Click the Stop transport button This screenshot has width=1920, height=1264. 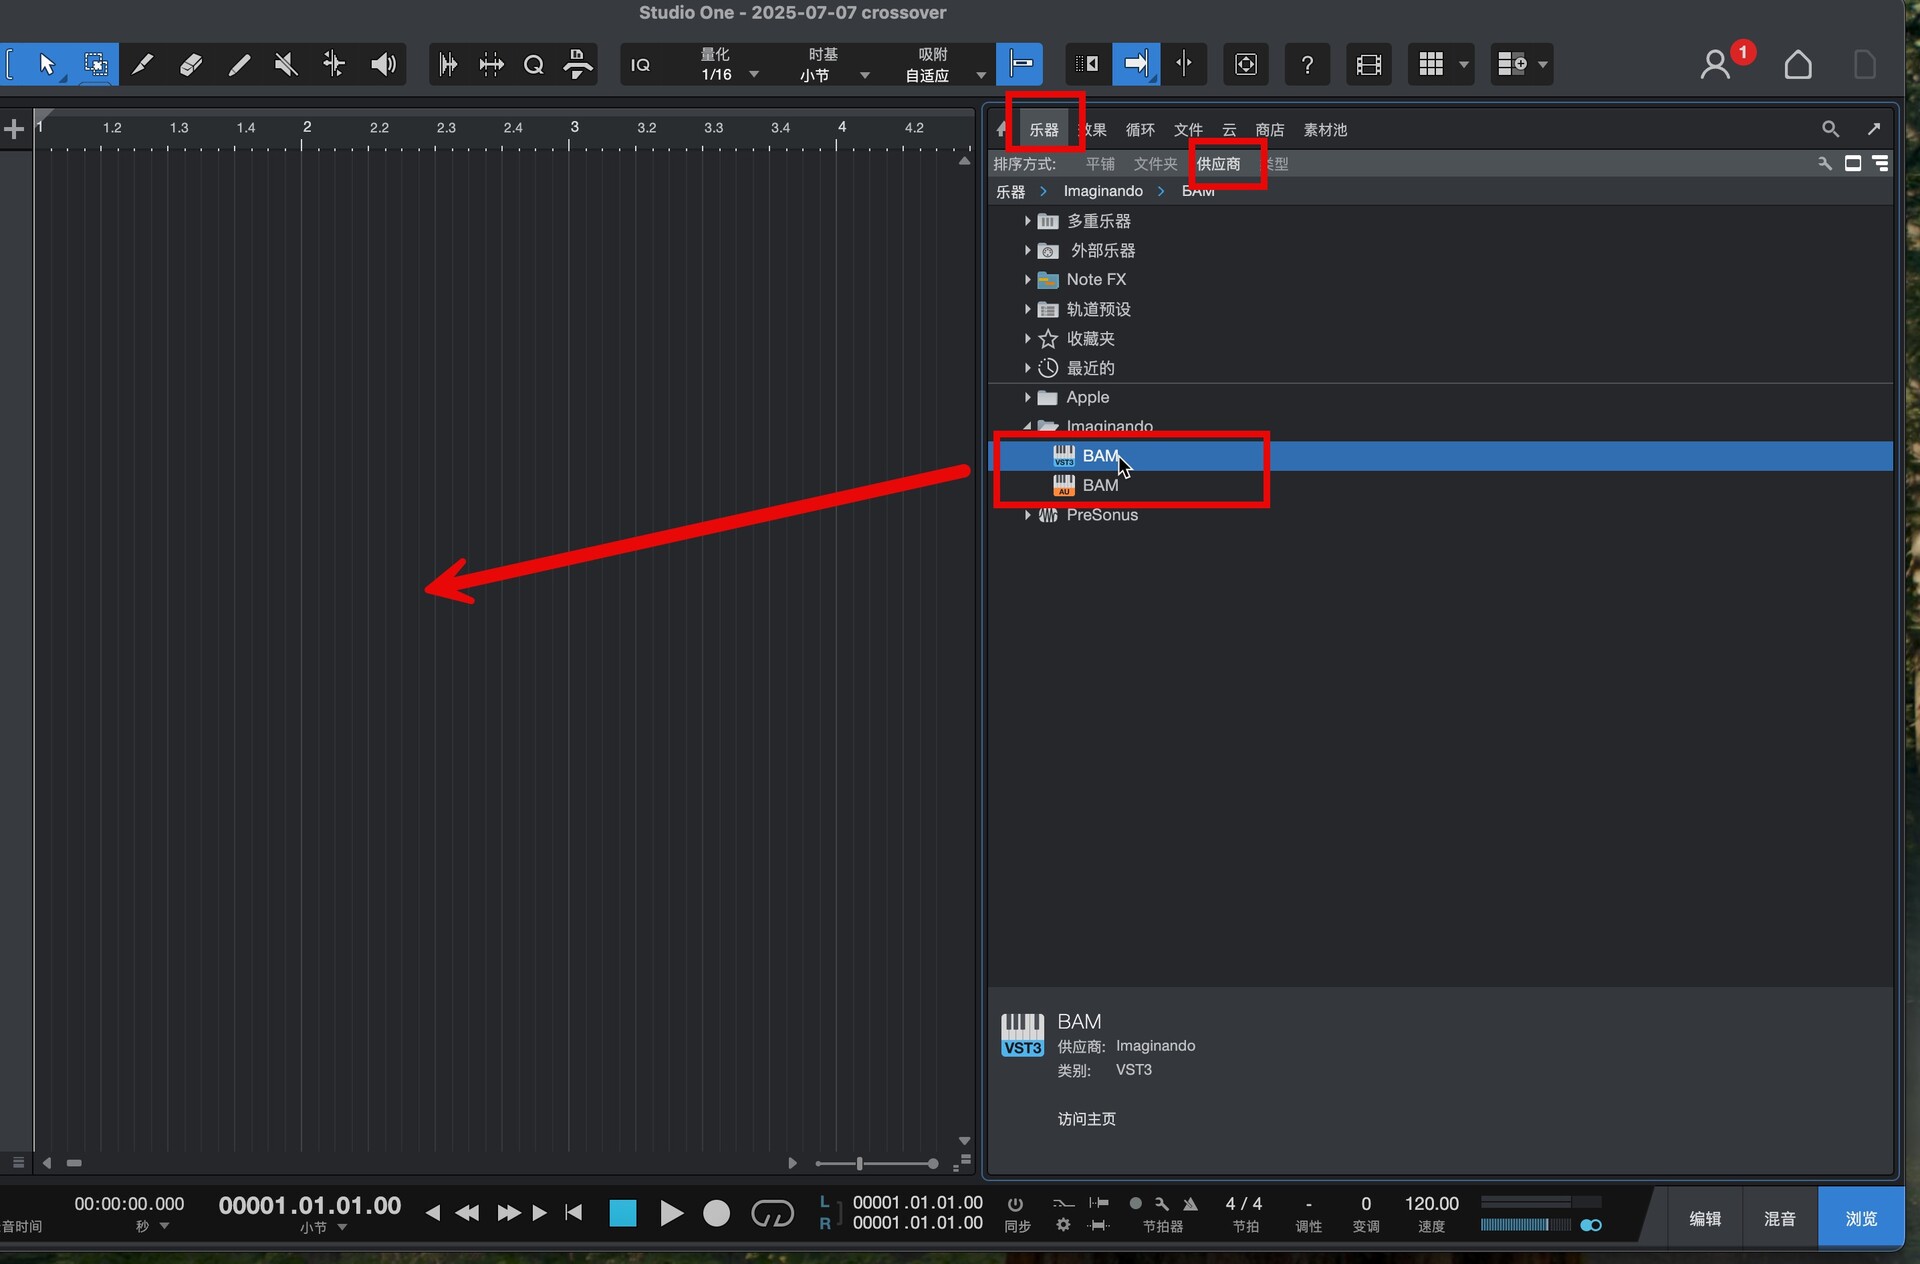623,1214
